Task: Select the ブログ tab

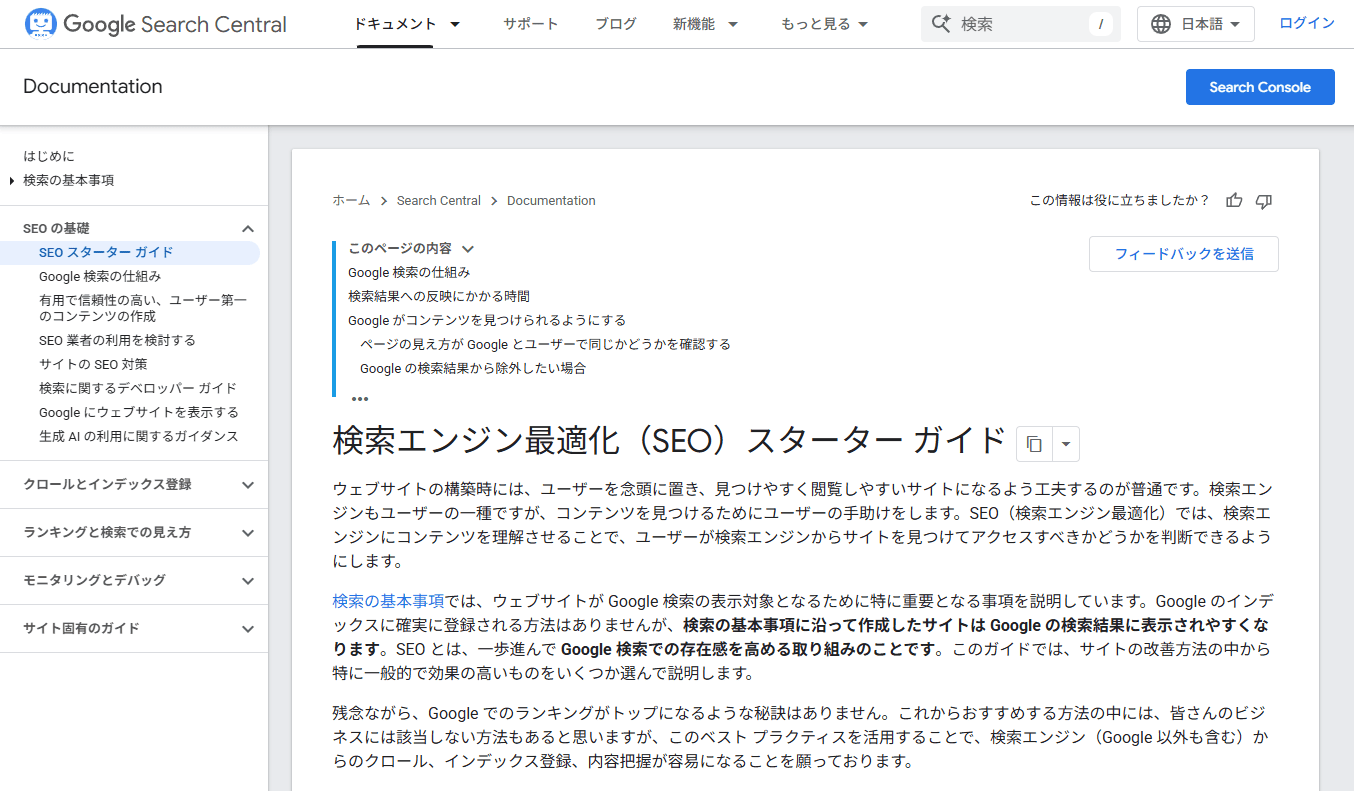Action: pos(616,24)
